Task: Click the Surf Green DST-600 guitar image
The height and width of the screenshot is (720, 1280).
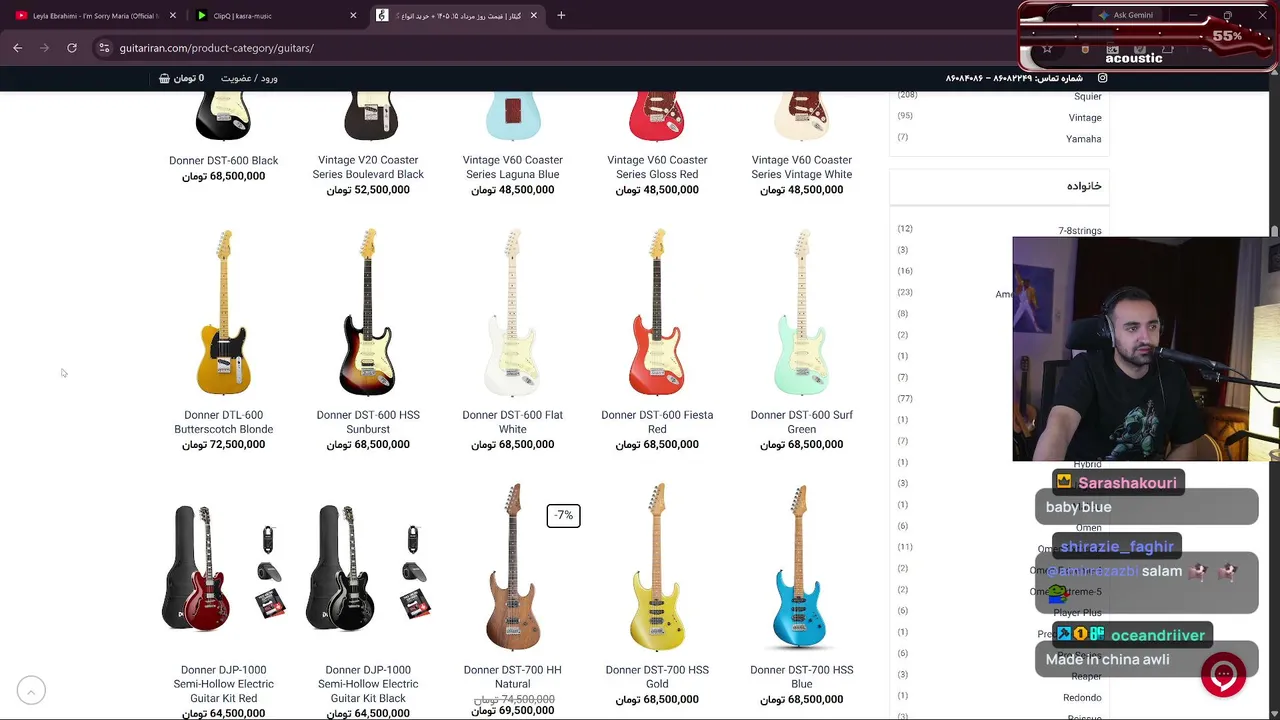Action: 802,313
